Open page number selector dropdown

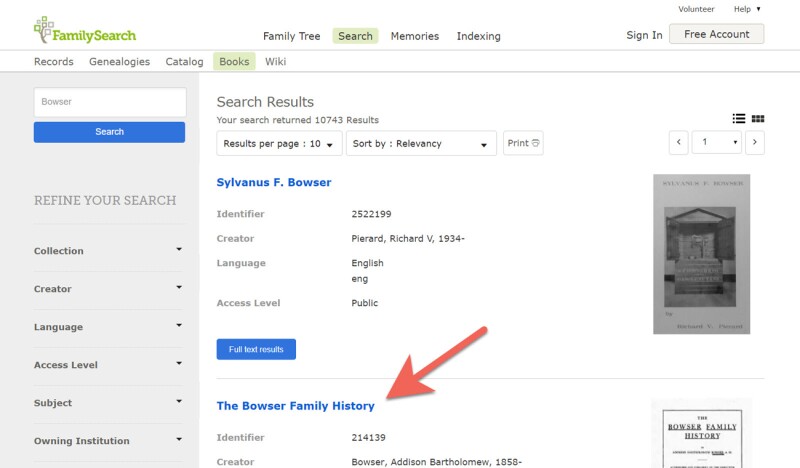[x=717, y=142]
